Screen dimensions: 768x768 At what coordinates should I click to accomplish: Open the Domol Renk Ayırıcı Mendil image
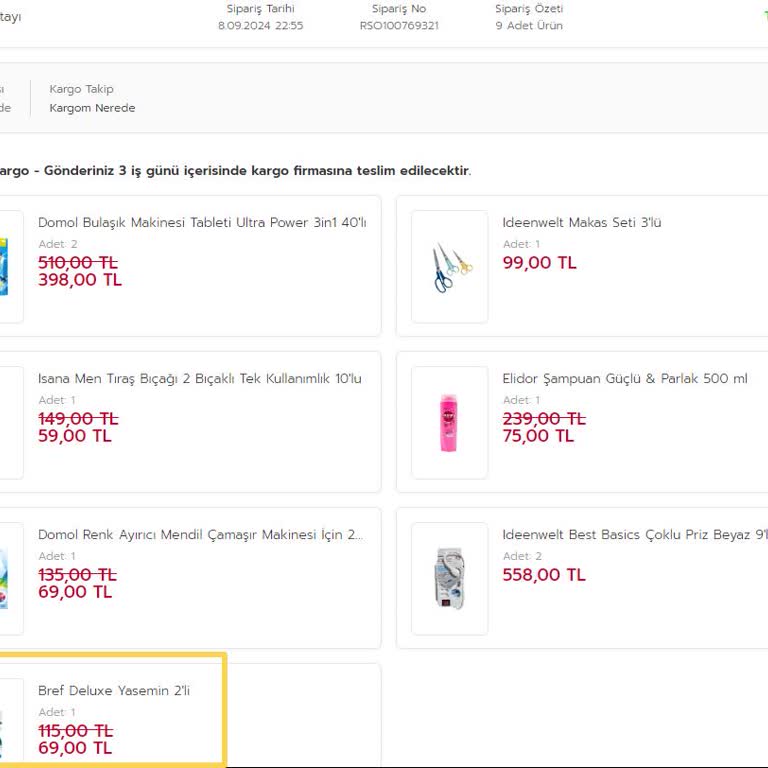(x=8, y=579)
